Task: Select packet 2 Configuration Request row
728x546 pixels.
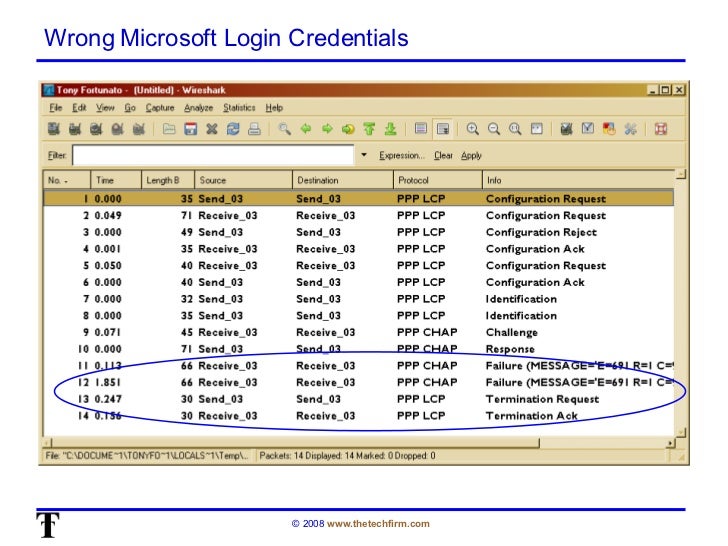Action: coord(358,215)
